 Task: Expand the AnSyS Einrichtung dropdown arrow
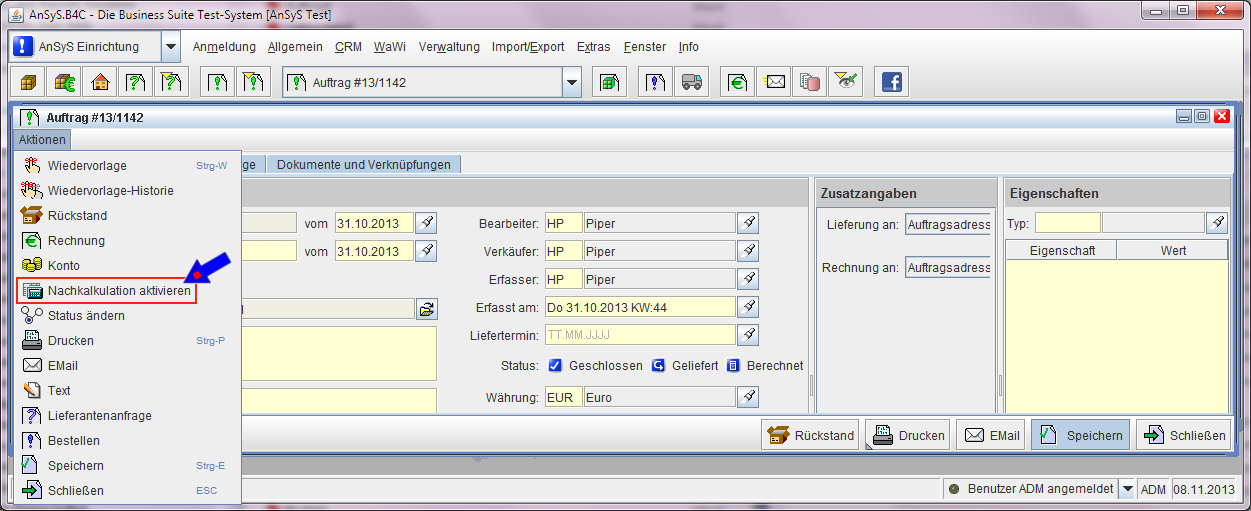(x=170, y=47)
